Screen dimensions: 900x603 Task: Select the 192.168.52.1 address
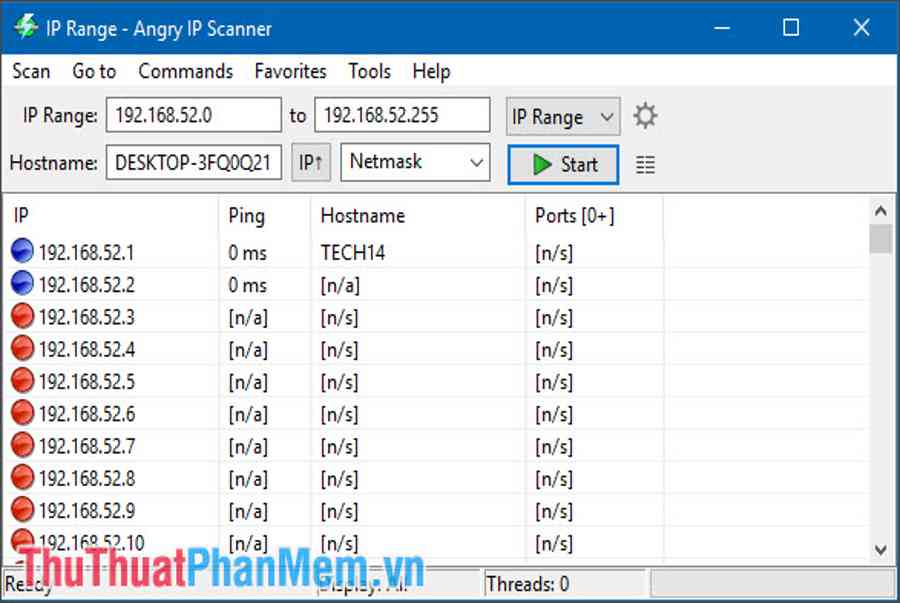[x=86, y=252]
